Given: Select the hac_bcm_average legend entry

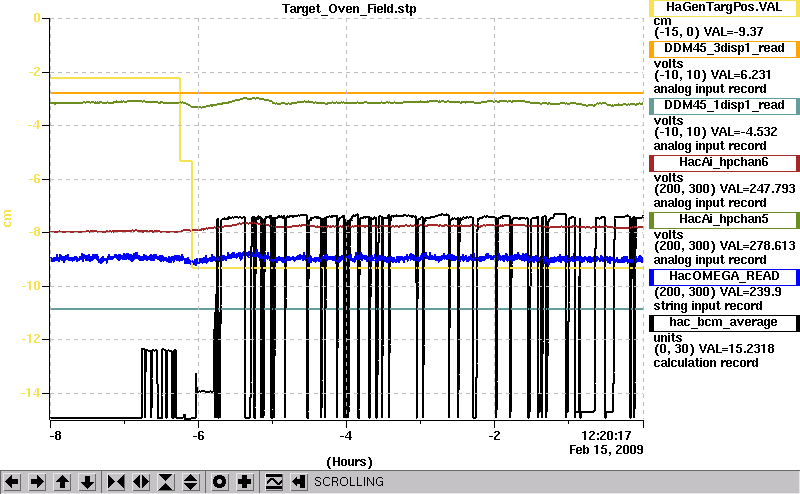Looking at the screenshot, I should click(724, 323).
